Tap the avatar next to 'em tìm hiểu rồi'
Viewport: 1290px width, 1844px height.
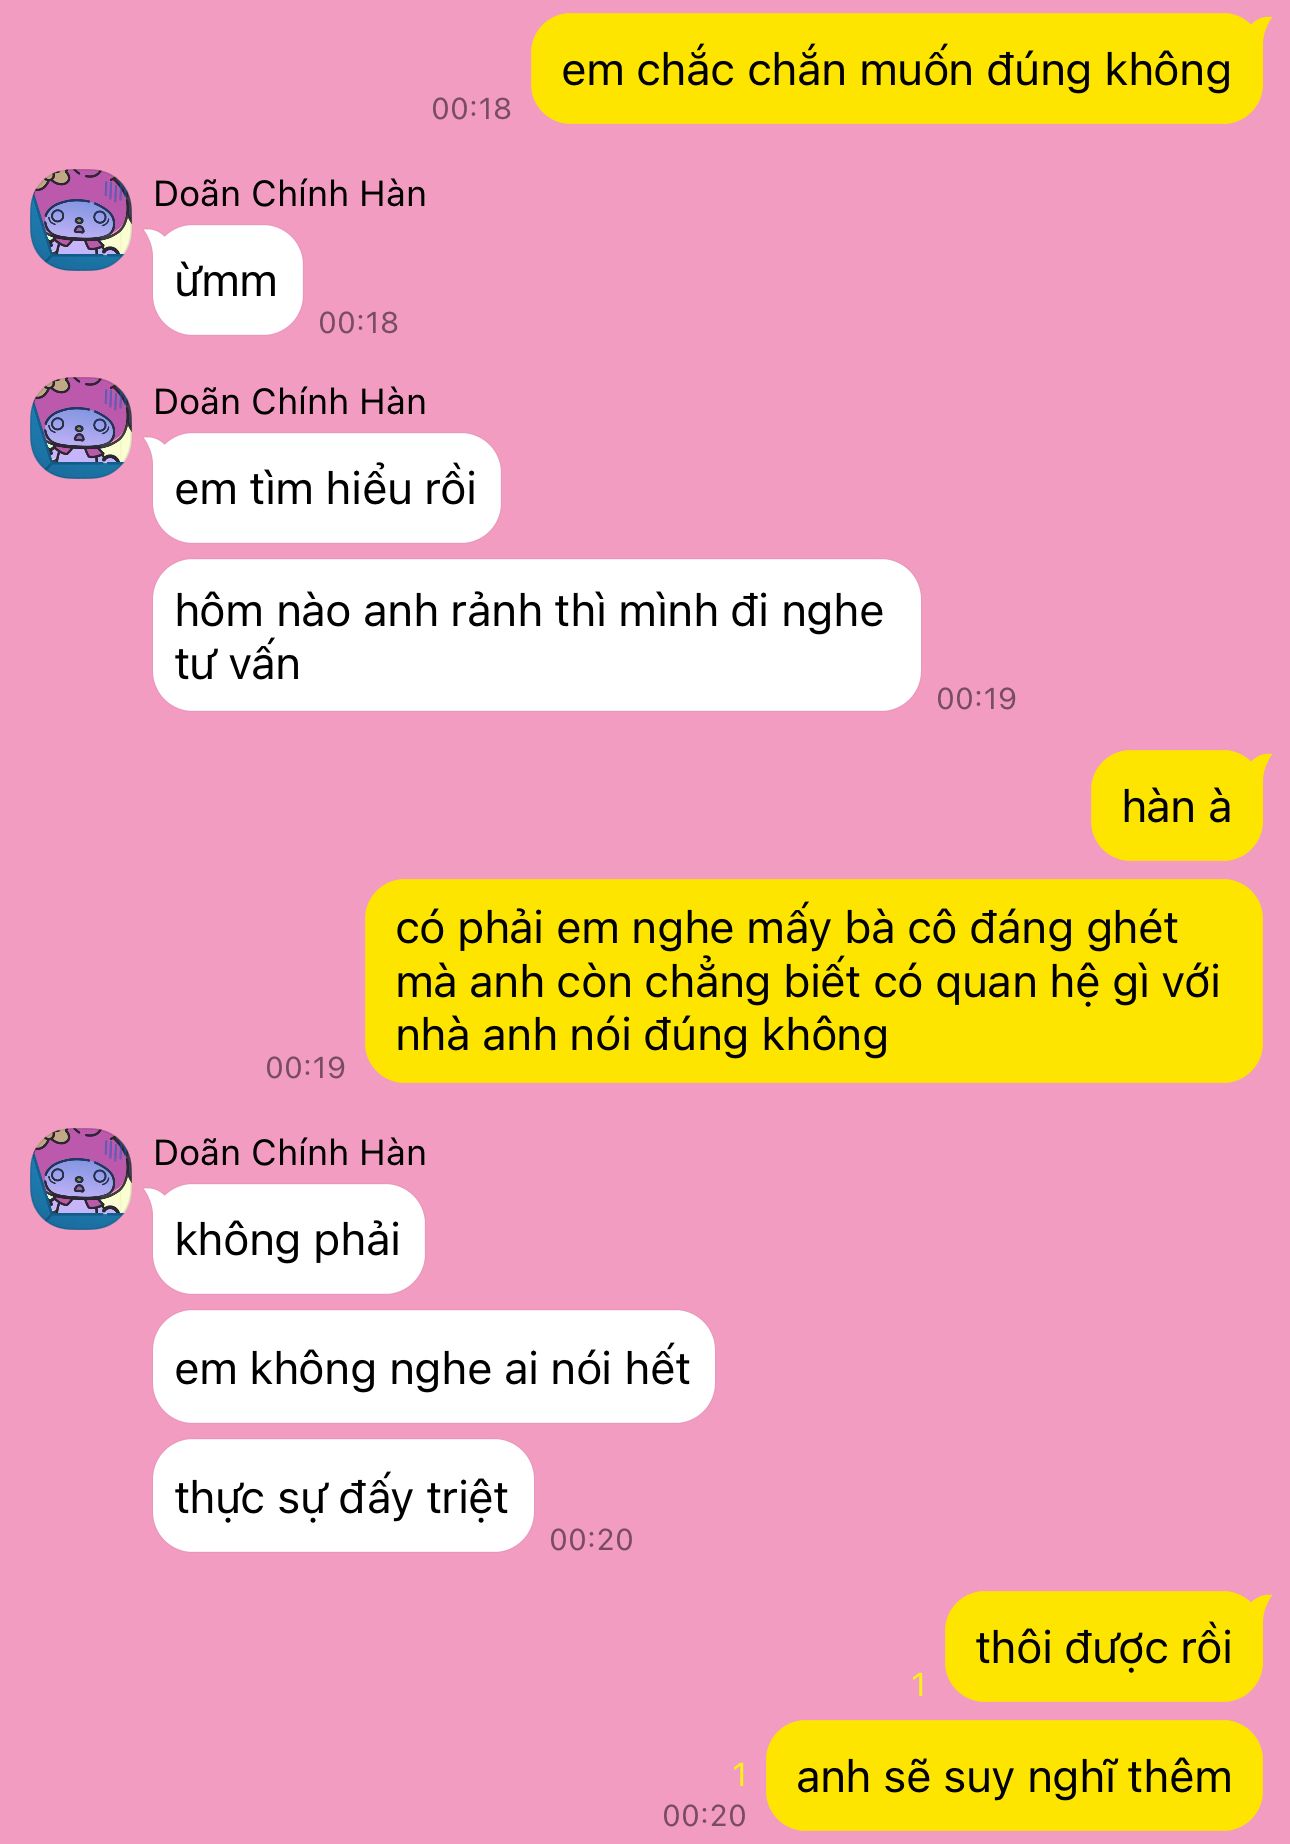(82, 427)
